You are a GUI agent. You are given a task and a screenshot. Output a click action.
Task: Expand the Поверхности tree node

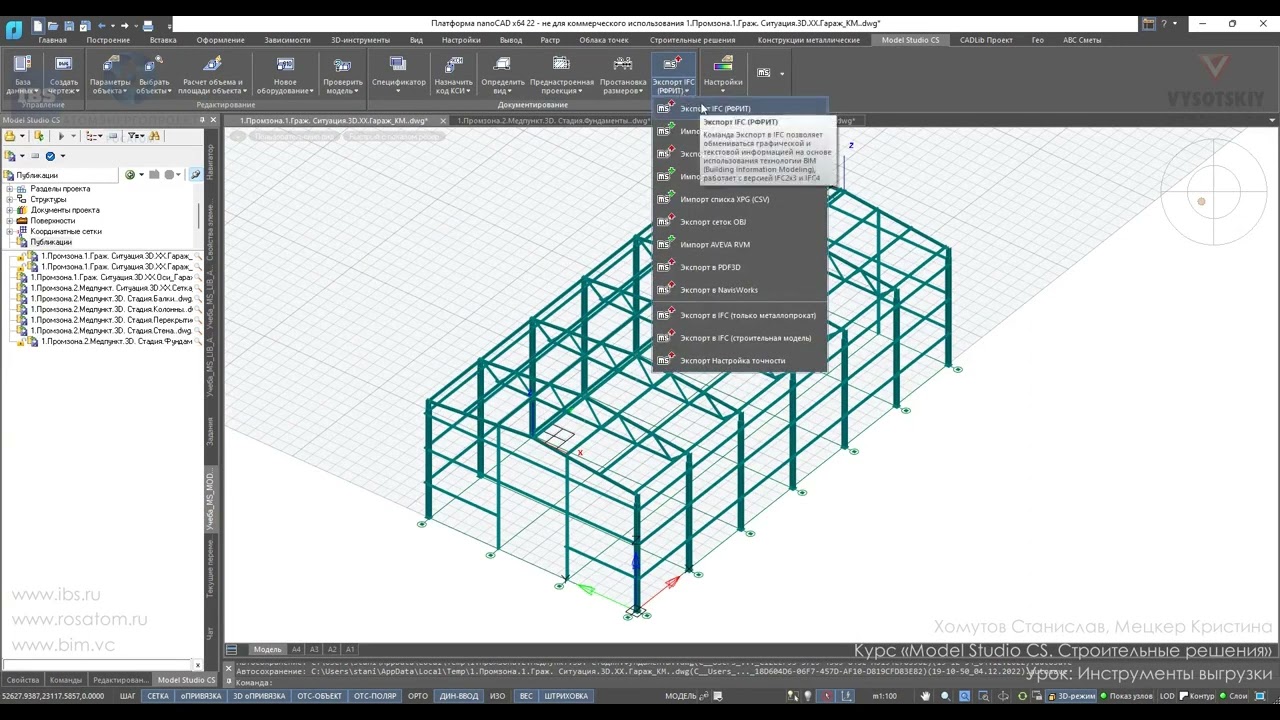coord(10,221)
